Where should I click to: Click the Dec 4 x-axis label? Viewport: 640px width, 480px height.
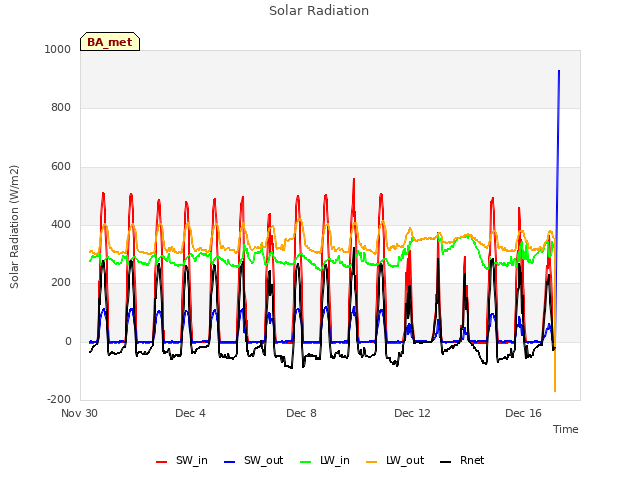[x=190, y=413]
